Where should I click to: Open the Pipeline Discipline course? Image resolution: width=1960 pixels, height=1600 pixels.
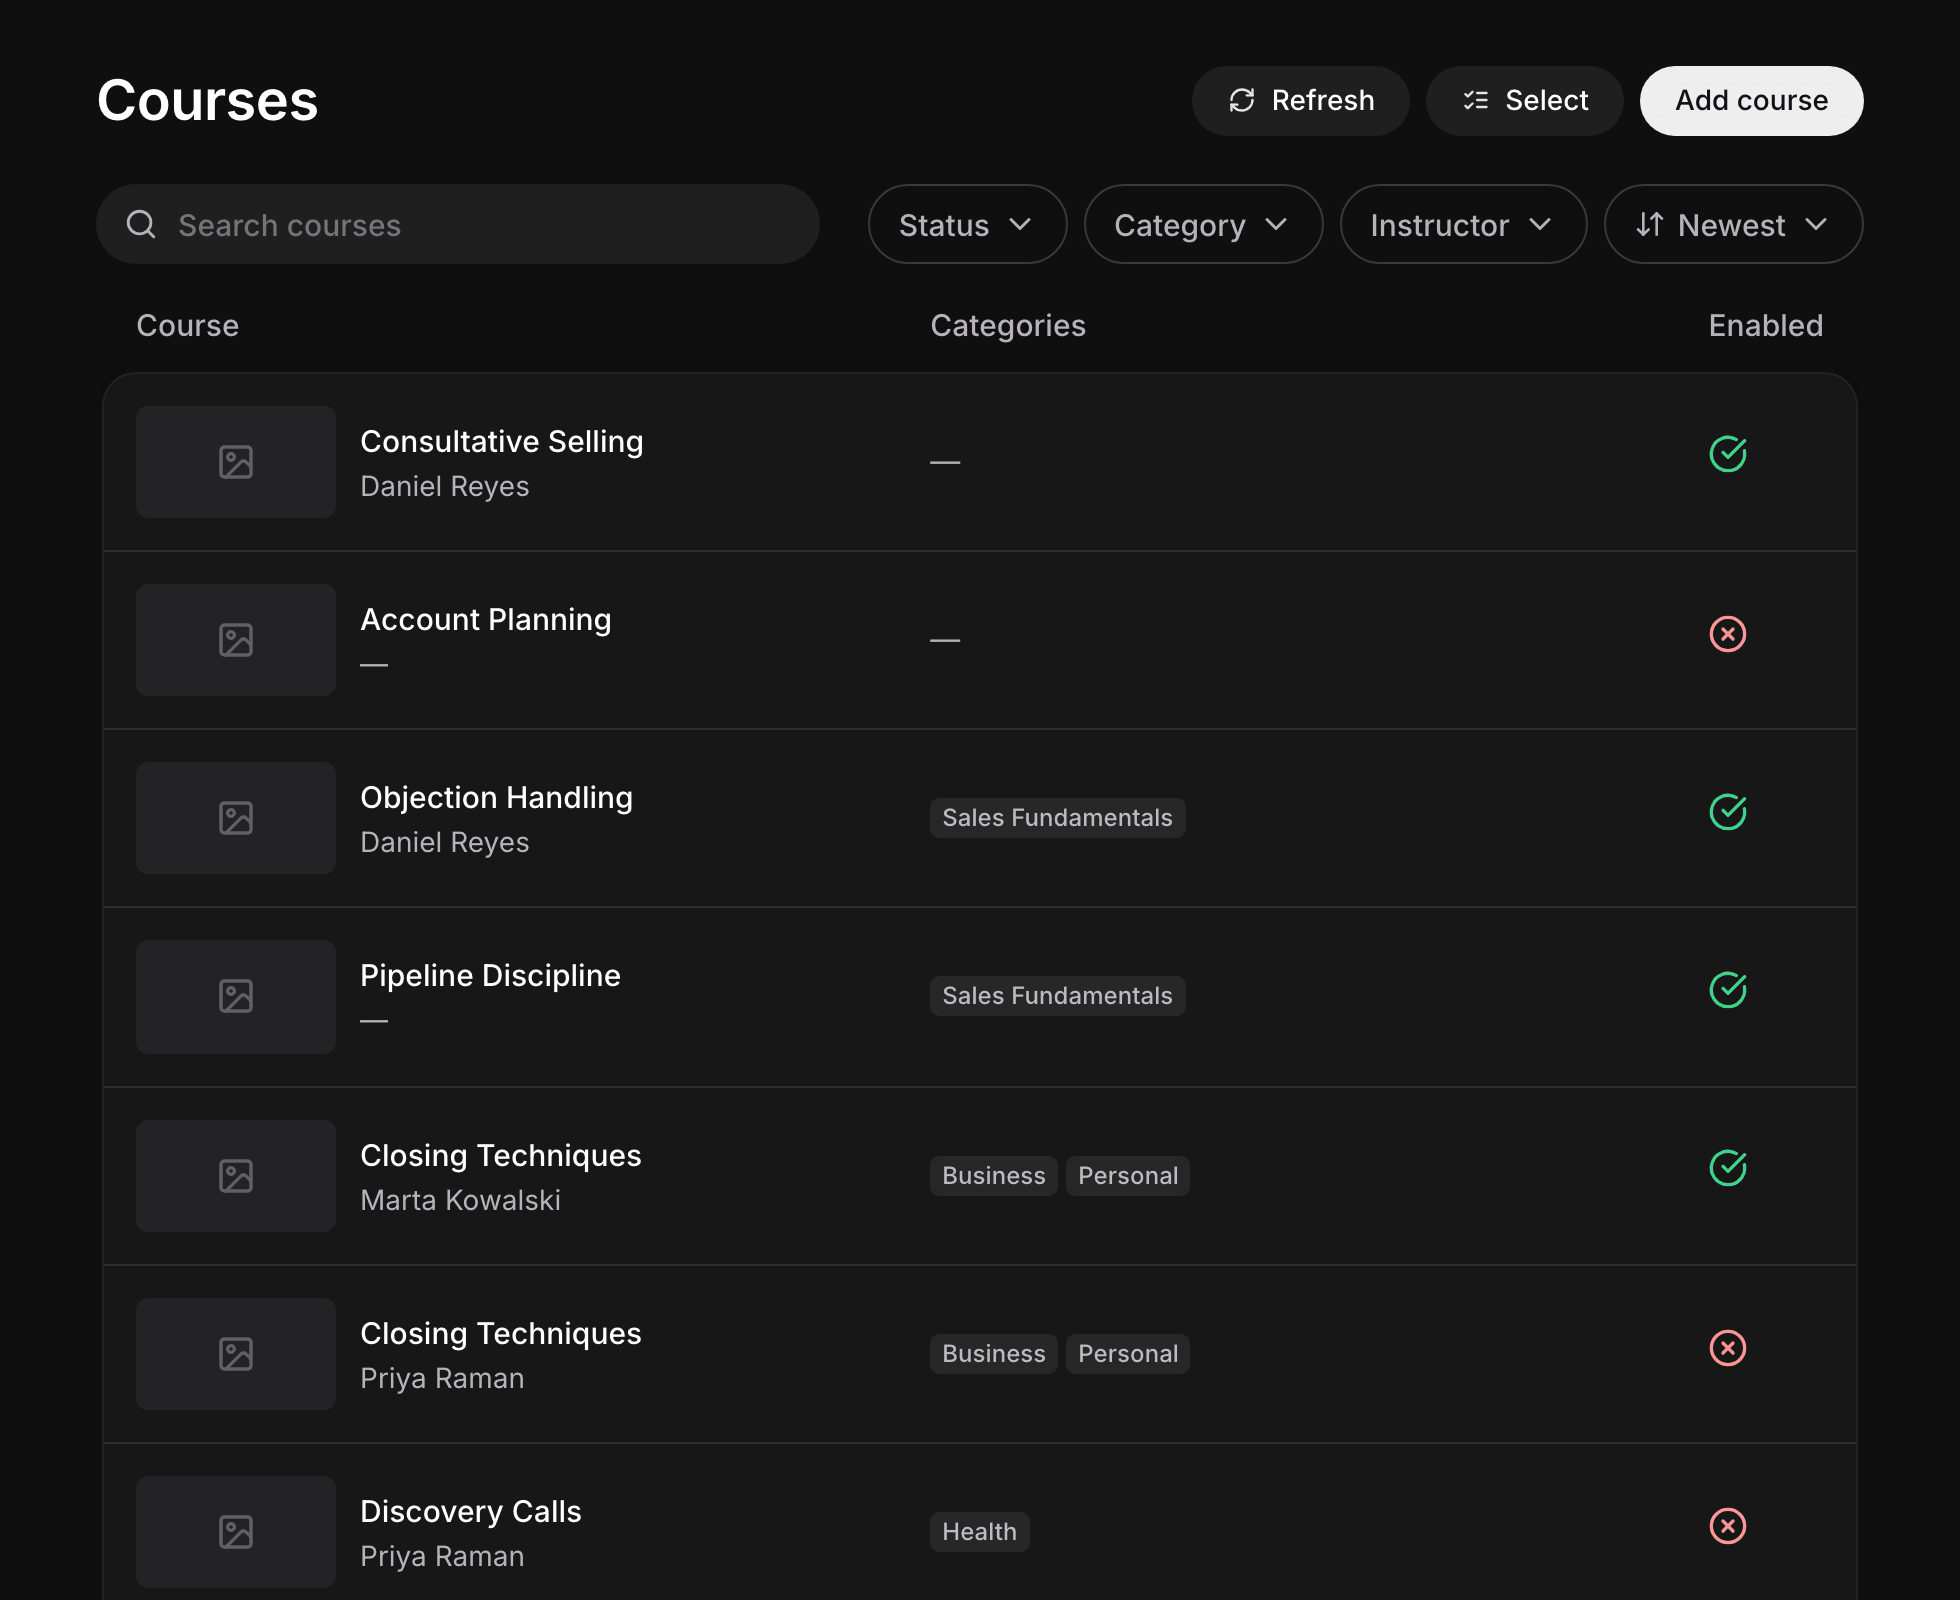(x=491, y=975)
